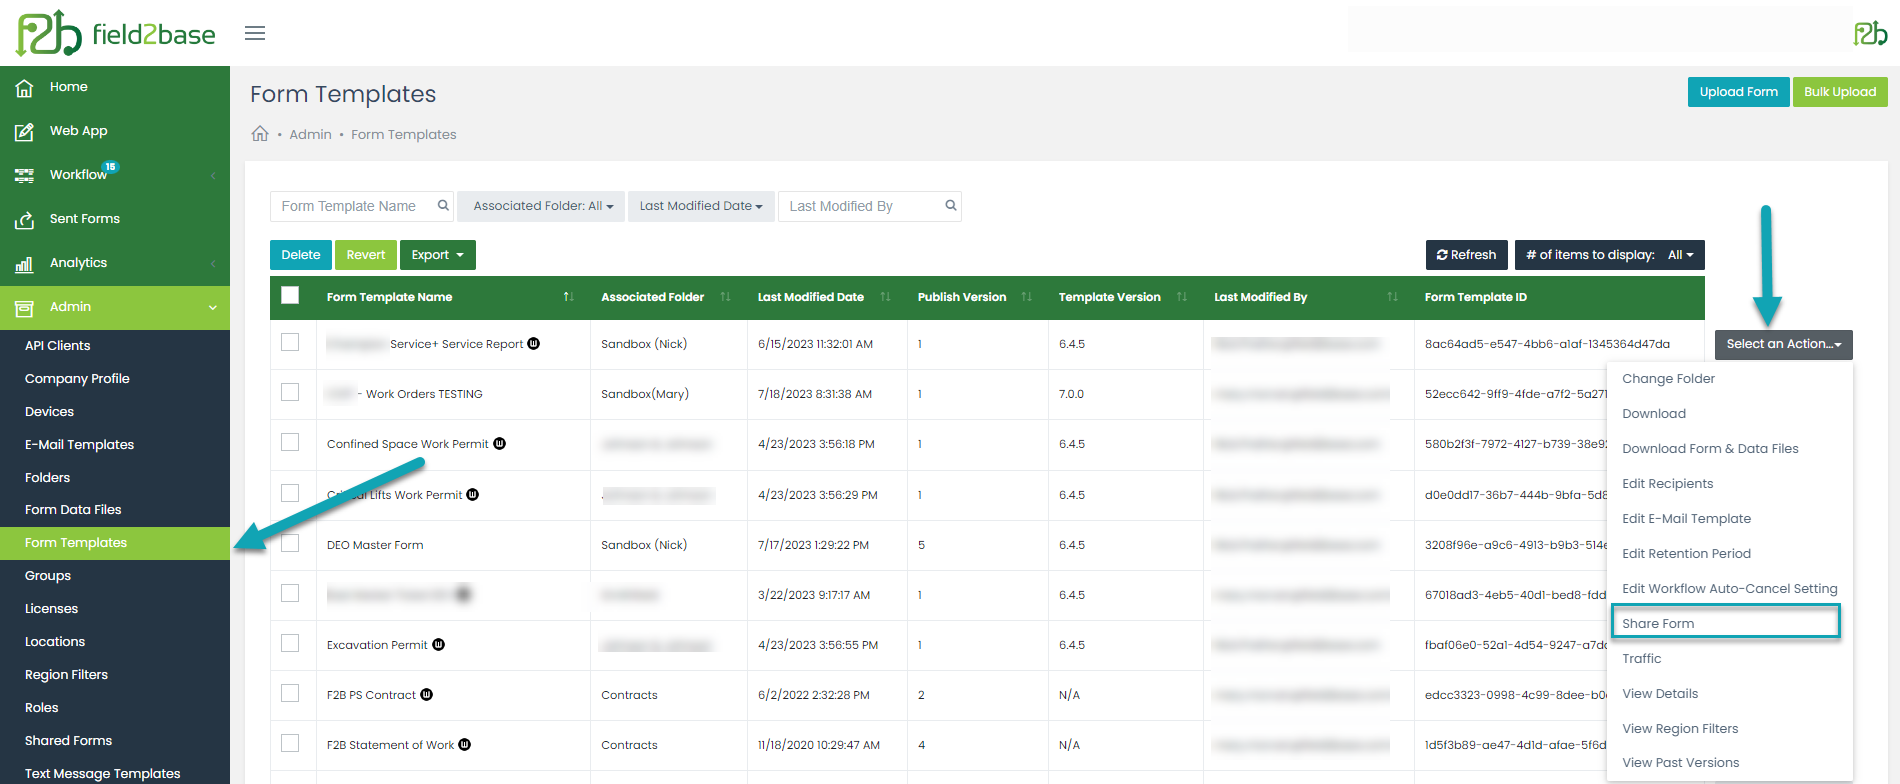The height and width of the screenshot is (784, 1900).
Task: Sort by Associated Folder arrows
Action: [725, 297]
